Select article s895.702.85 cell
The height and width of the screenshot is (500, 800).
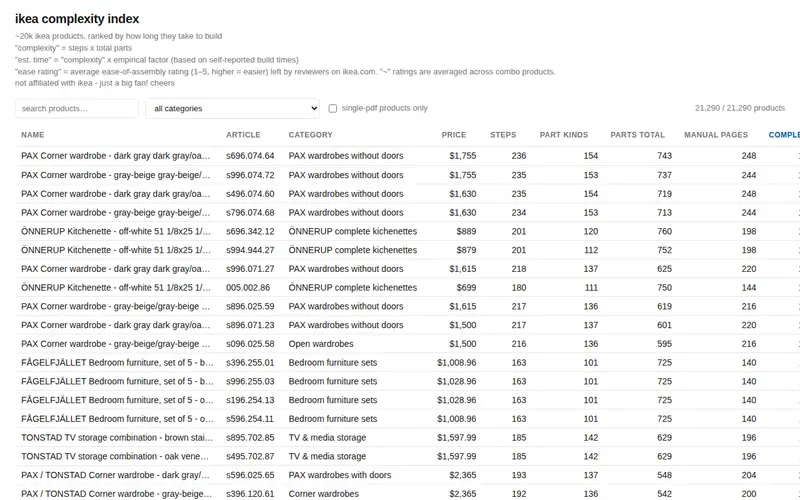[x=250, y=437]
